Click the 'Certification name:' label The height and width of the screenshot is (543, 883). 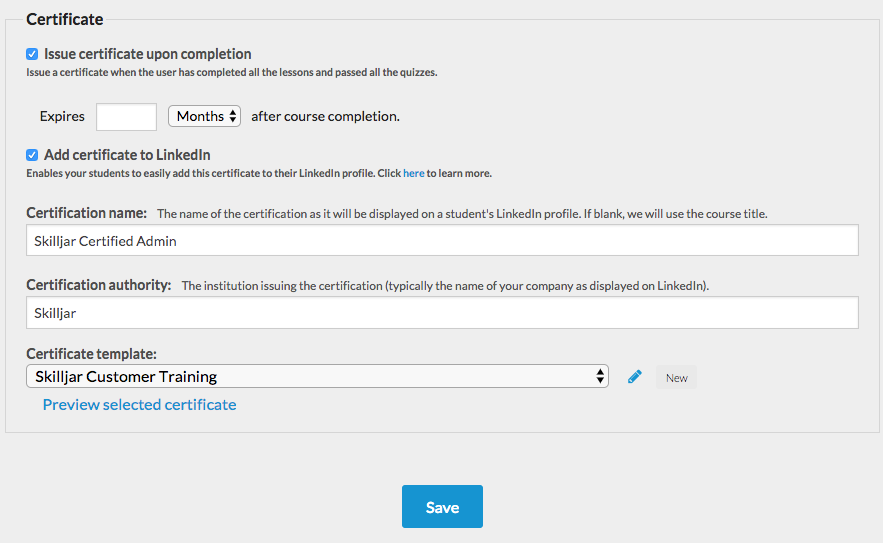[x=86, y=213]
